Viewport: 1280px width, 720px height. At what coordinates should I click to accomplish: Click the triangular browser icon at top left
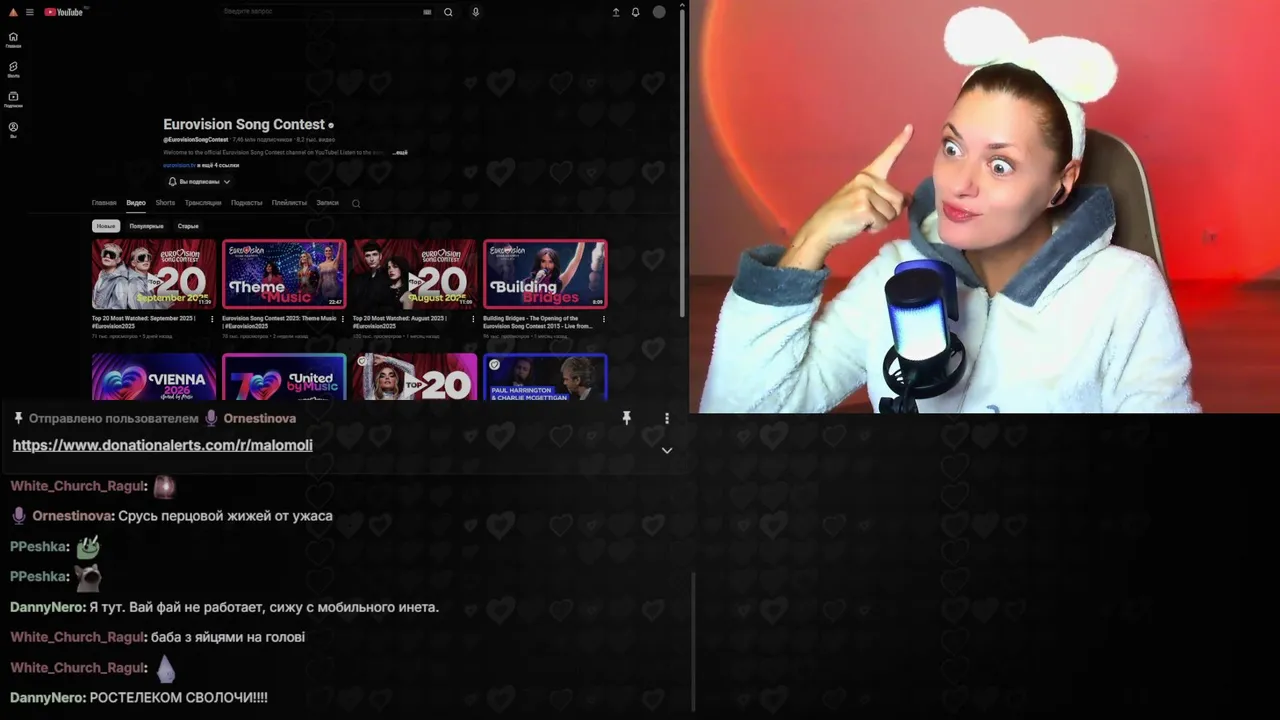(x=12, y=12)
